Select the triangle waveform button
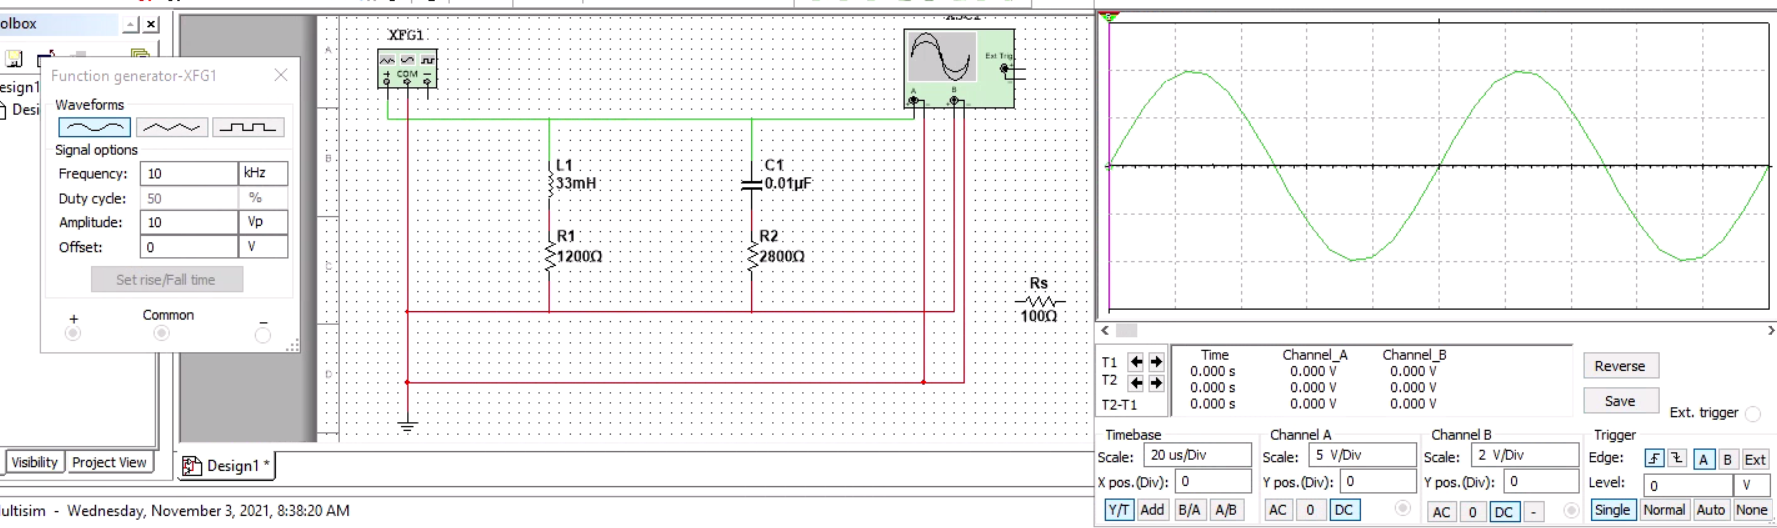This screenshot has height=528, width=1777. (x=171, y=127)
